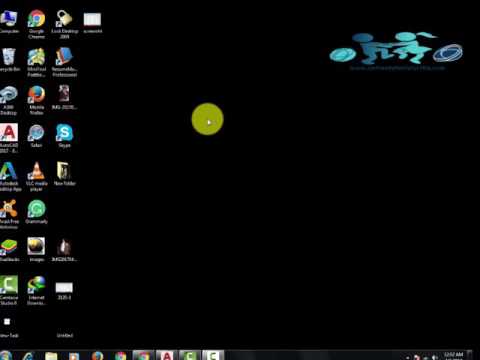Select the Avast Free Antivirus shortcut

coord(9,214)
